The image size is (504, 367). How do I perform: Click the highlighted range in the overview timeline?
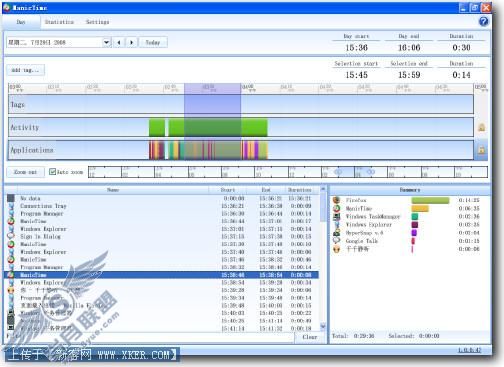point(354,172)
